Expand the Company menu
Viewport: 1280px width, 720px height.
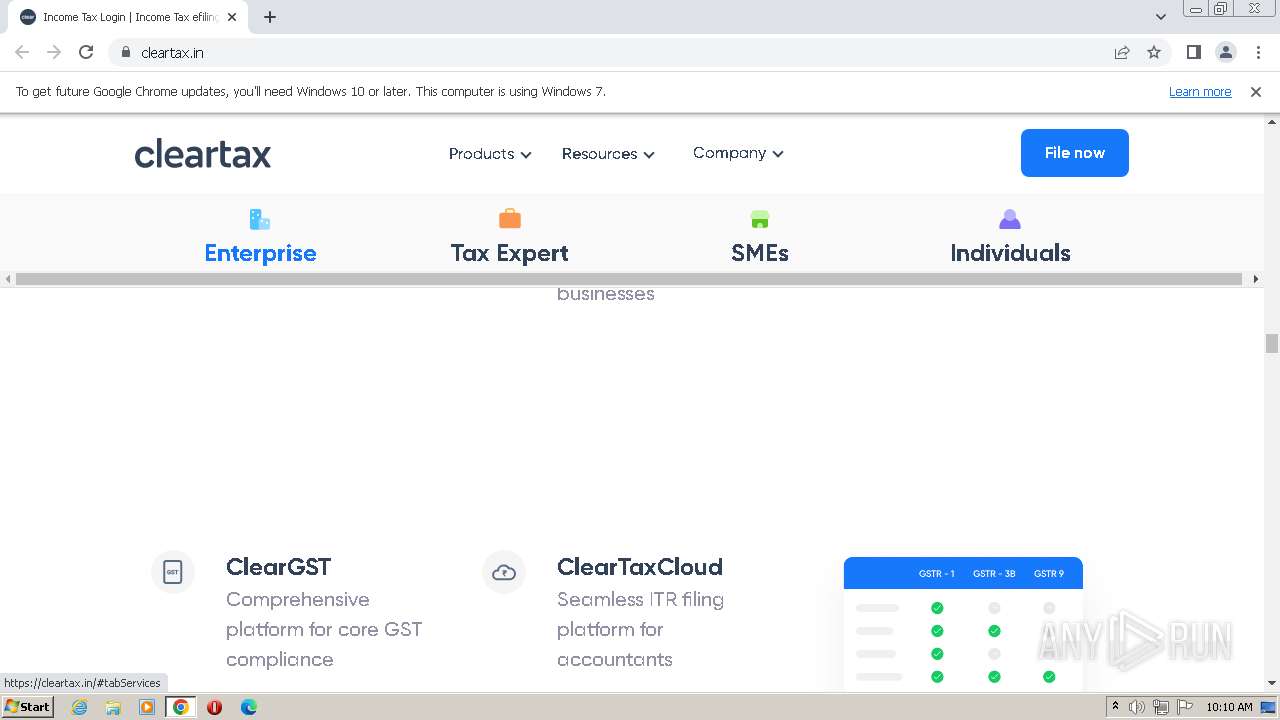click(738, 153)
